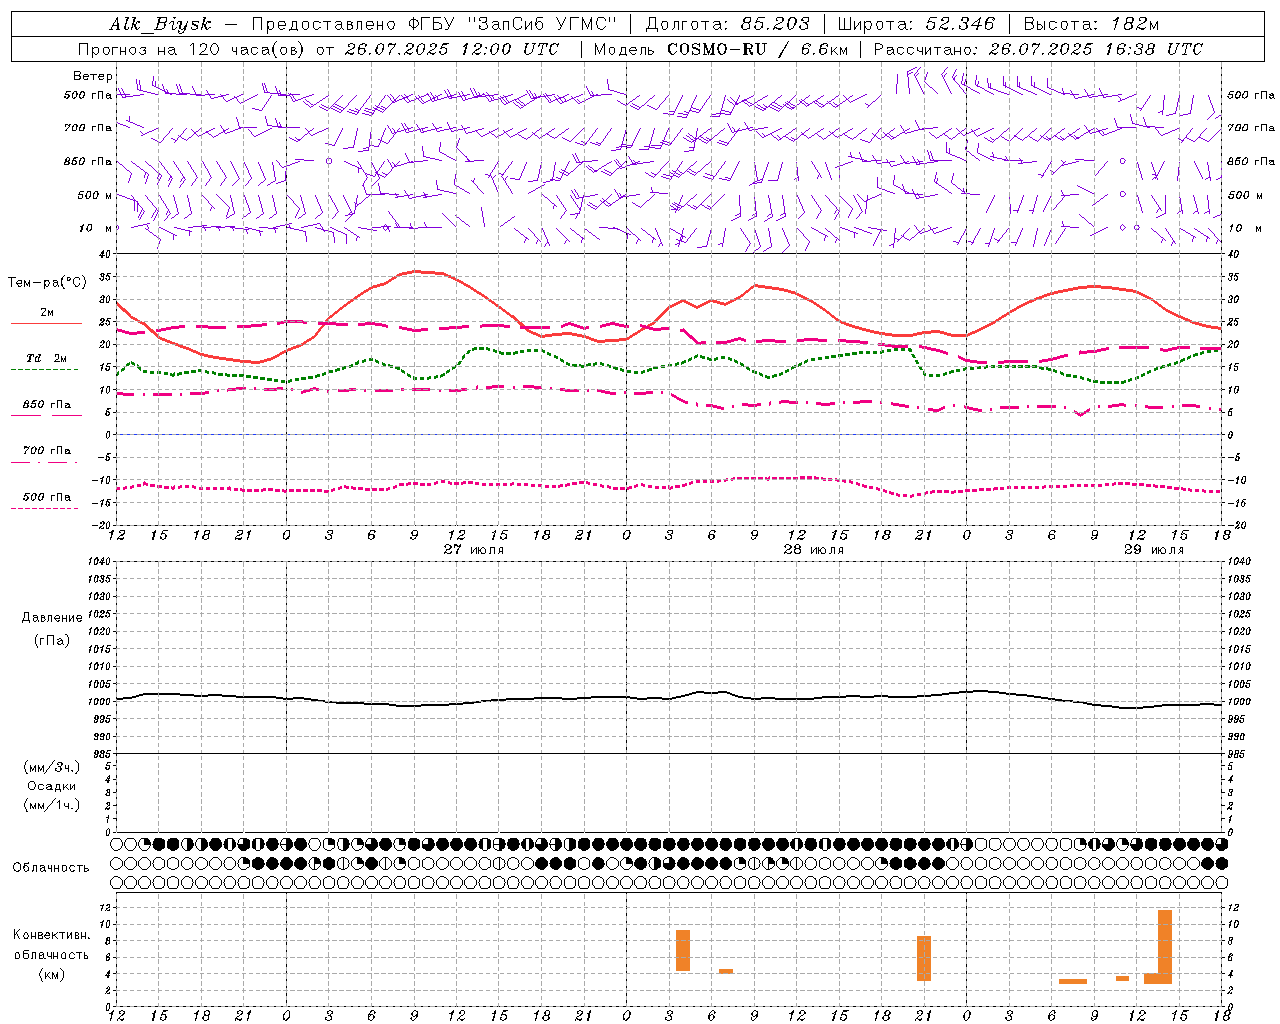Viewport: 1280px width, 1024px height.
Task: Click the flat orange bar near 7h on 29 июля
Action: 1073,982
